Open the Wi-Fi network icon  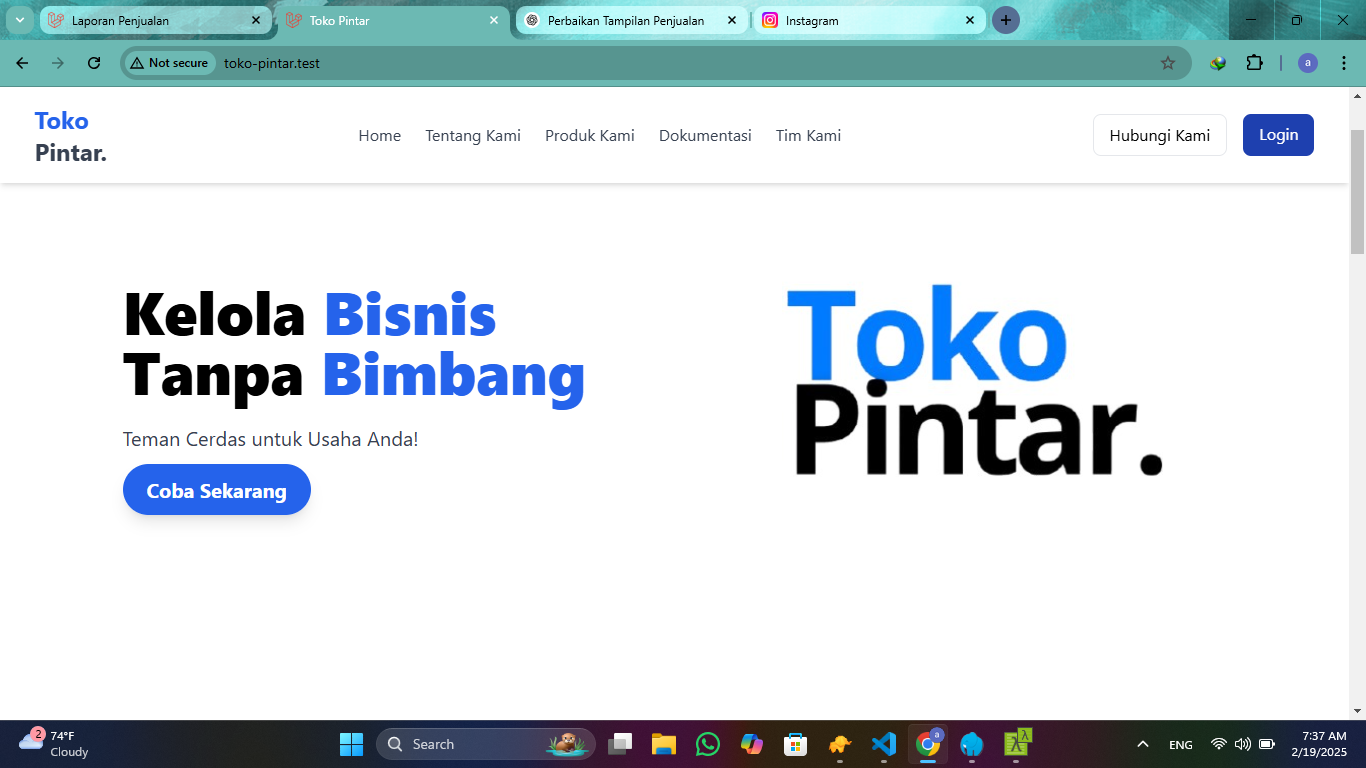point(1219,744)
